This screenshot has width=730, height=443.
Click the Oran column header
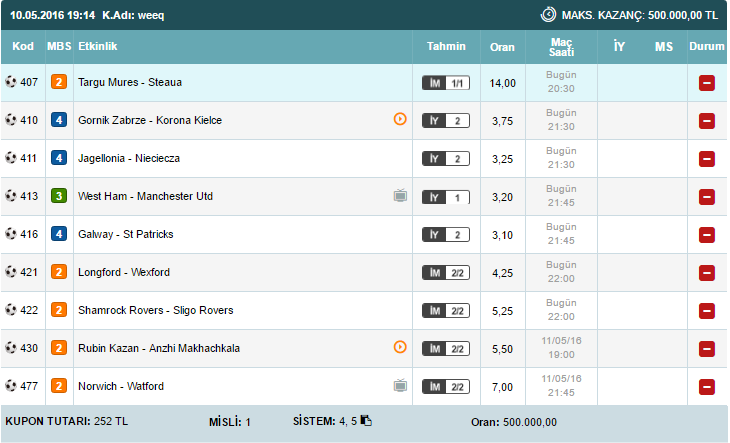tap(502, 47)
